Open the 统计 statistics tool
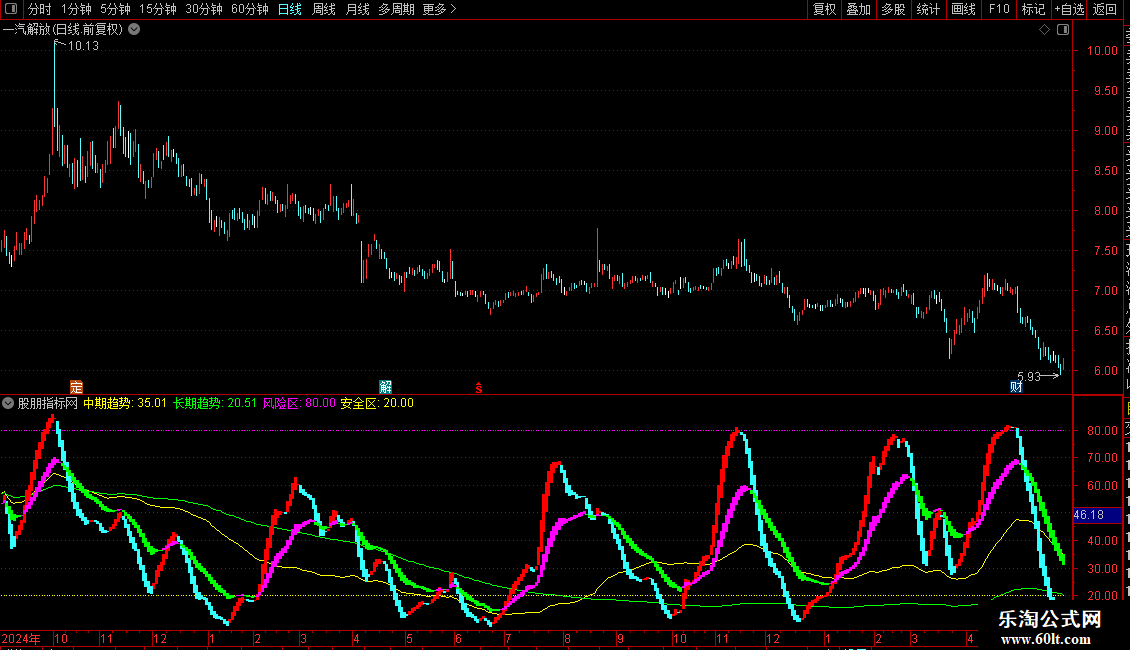This screenshot has width=1130, height=650. (x=928, y=9)
